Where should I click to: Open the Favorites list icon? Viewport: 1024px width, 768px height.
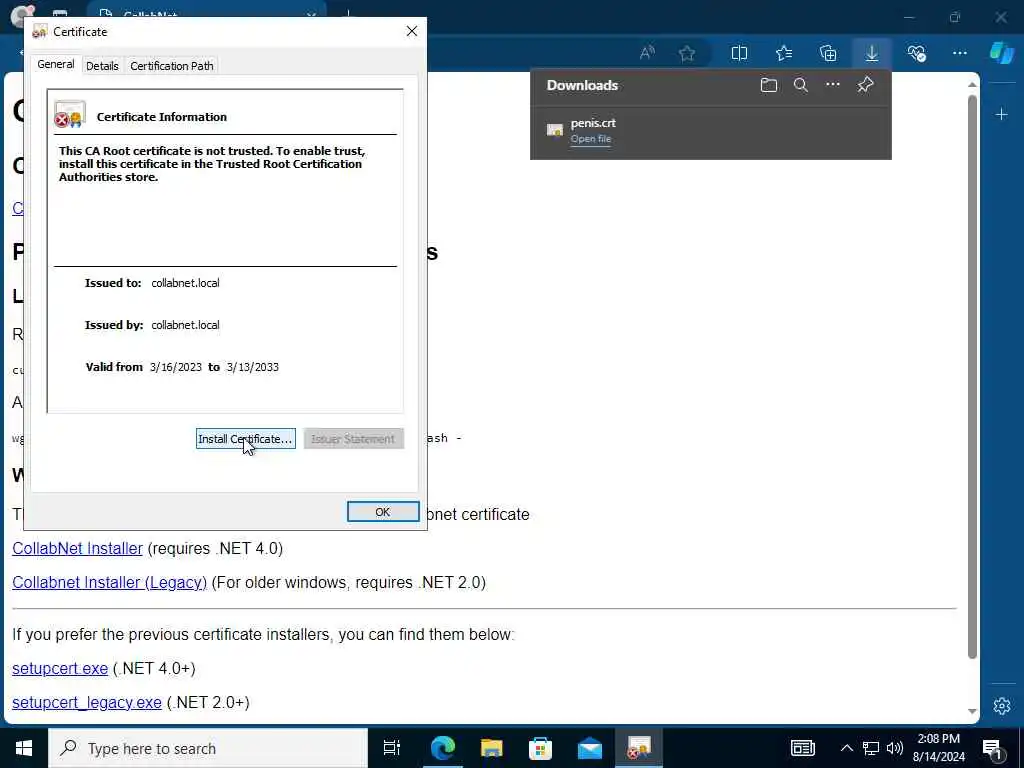(784, 54)
